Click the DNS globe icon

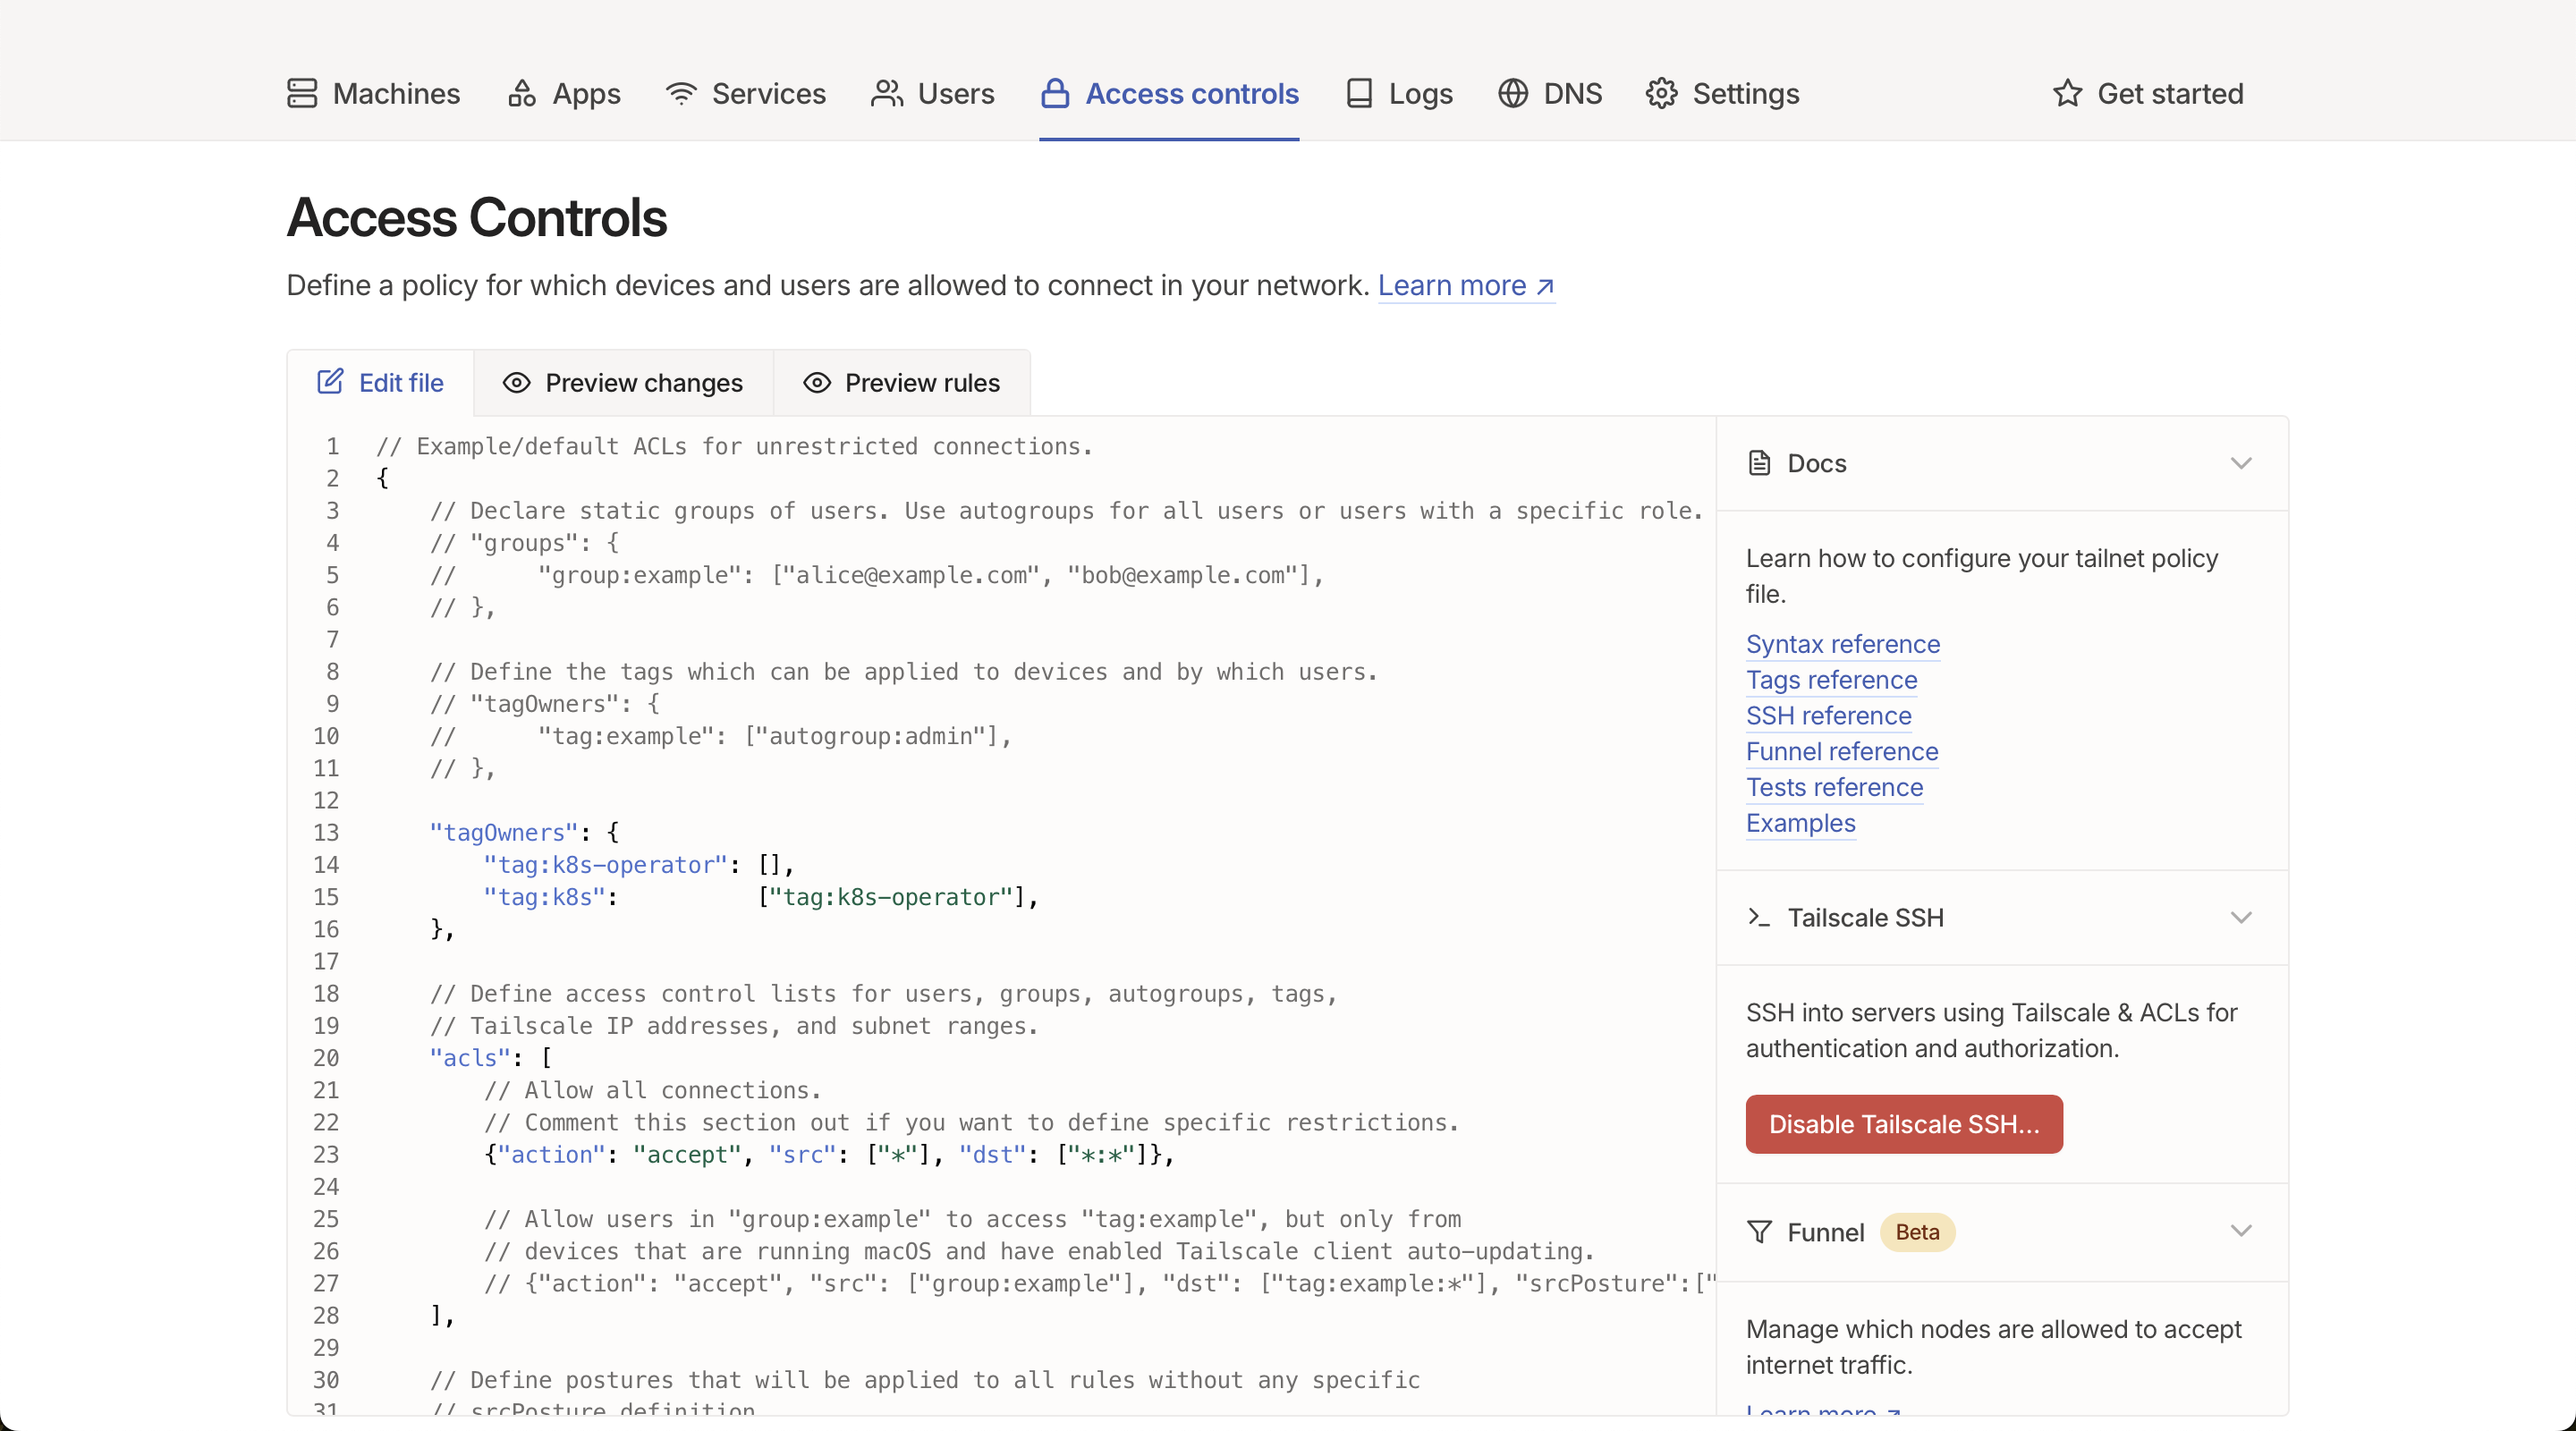point(1513,93)
